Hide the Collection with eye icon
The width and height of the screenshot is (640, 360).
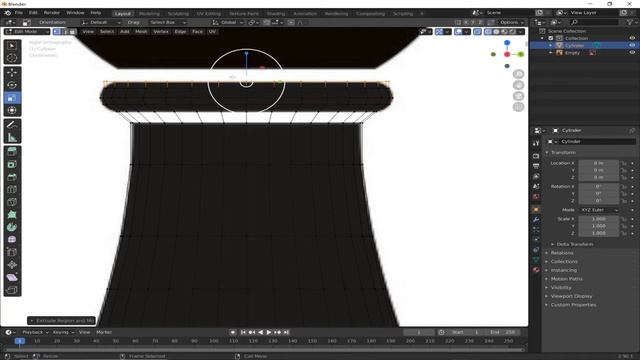[x=632, y=38]
